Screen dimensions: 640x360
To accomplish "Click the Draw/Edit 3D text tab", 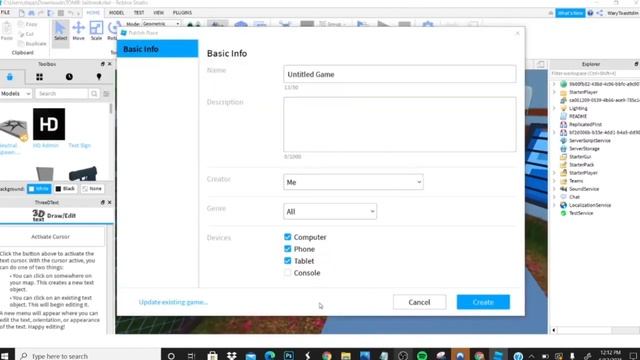I will (54, 216).
